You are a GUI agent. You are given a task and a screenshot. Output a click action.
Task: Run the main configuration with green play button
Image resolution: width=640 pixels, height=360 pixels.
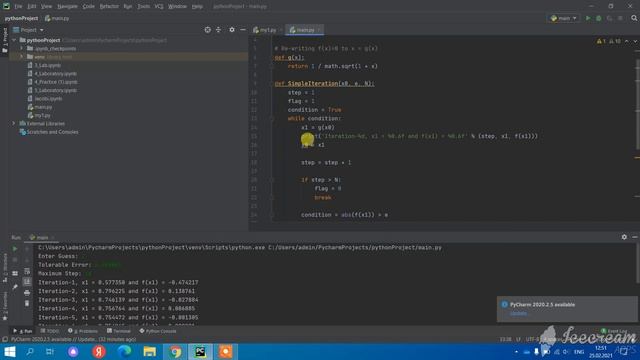click(x=588, y=18)
